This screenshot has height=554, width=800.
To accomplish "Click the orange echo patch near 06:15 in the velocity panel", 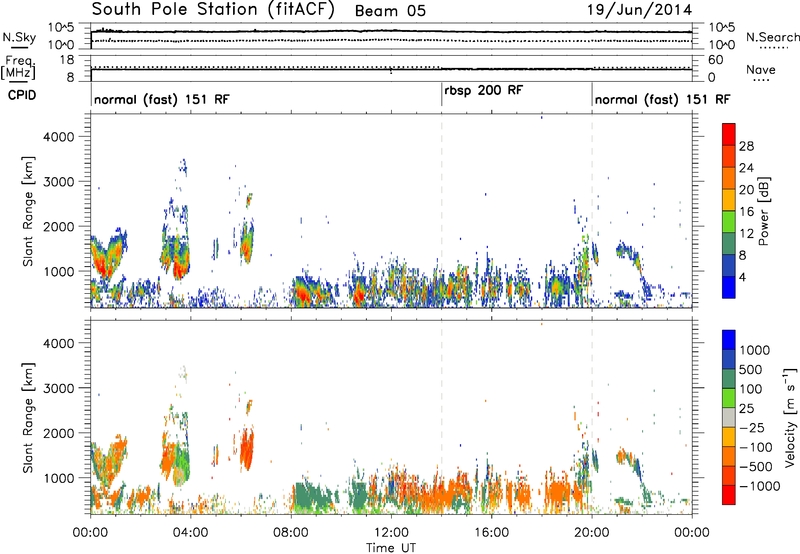I will click(246, 449).
